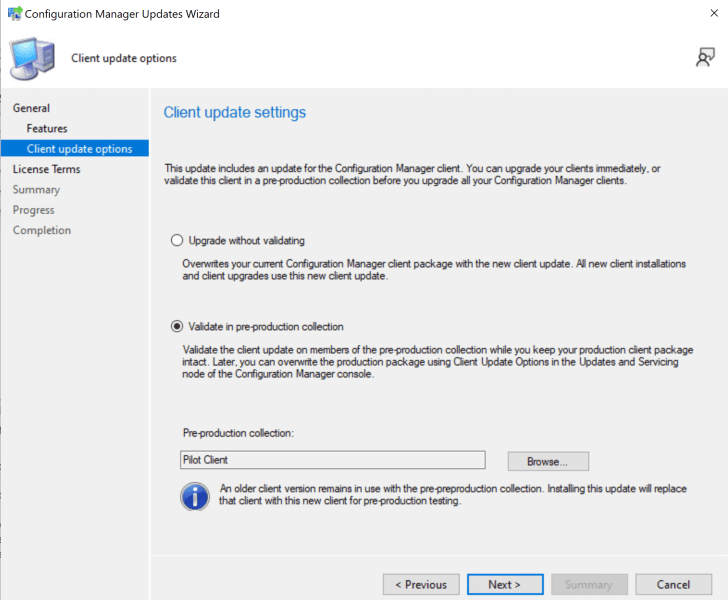Click the Pre-production collection label
Viewport: 728px width, 600px height.
(x=238, y=433)
